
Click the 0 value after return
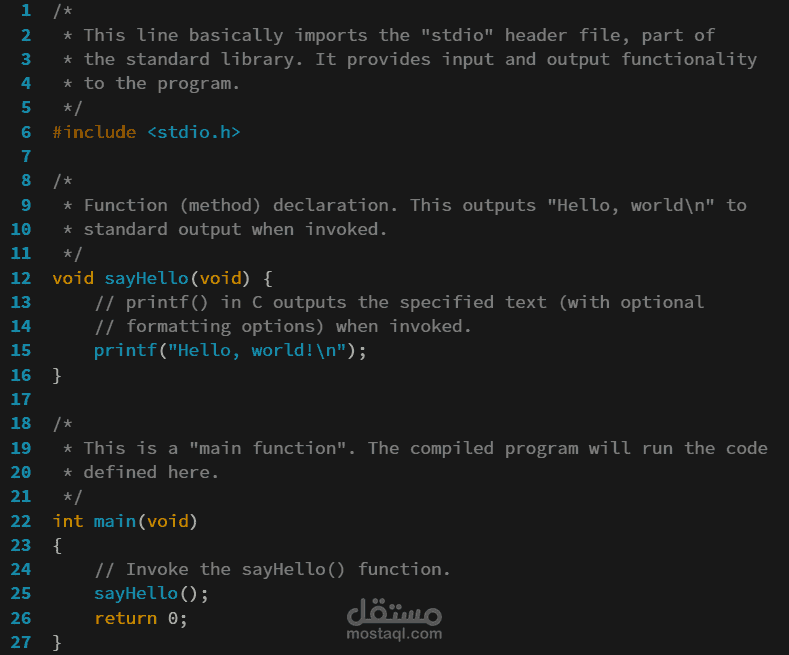click(x=173, y=618)
